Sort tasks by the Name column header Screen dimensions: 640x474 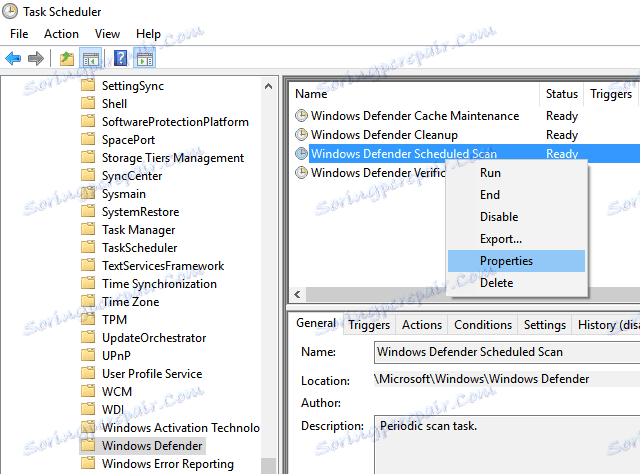[414, 94]
